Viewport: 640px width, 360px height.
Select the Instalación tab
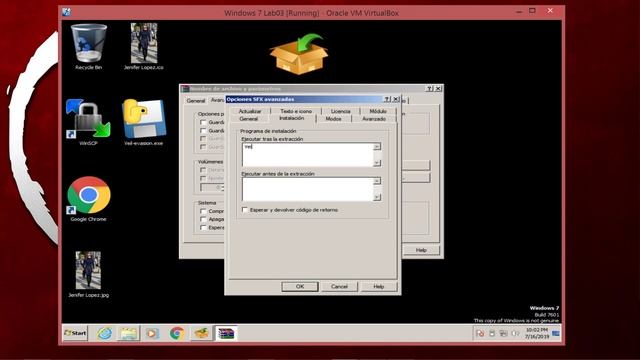(x=292, y=118)
